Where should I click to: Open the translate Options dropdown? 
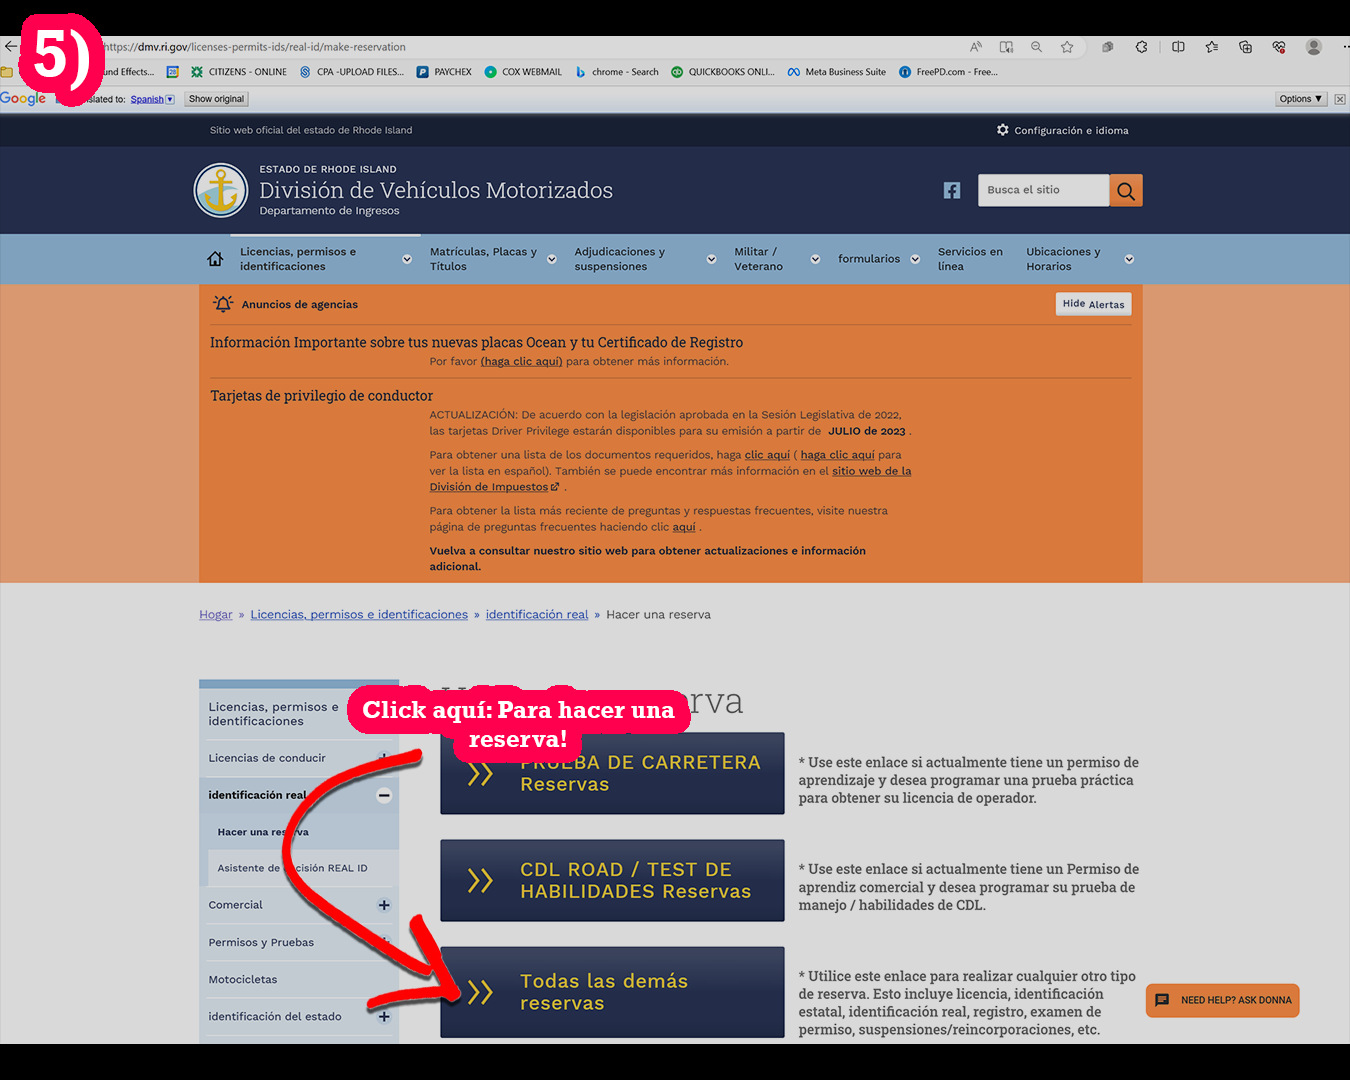pos(1301,99)
